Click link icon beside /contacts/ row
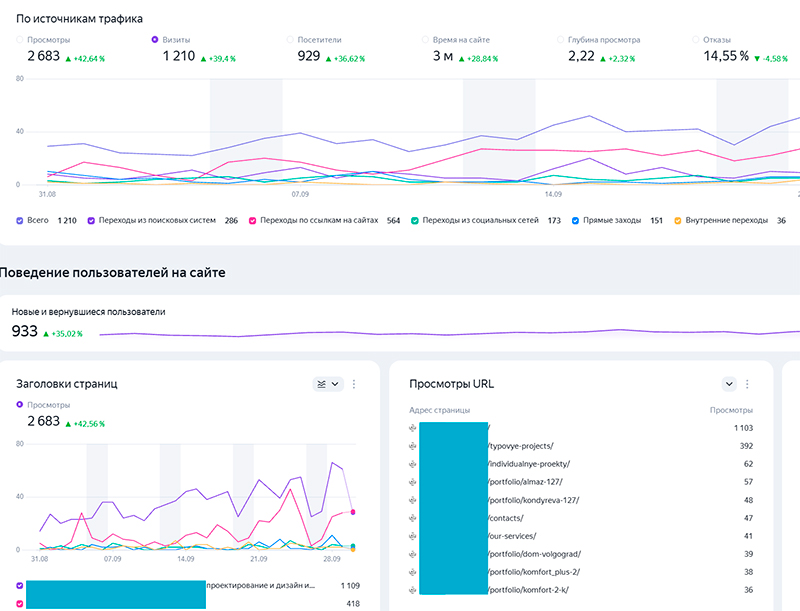 [413, 518]
